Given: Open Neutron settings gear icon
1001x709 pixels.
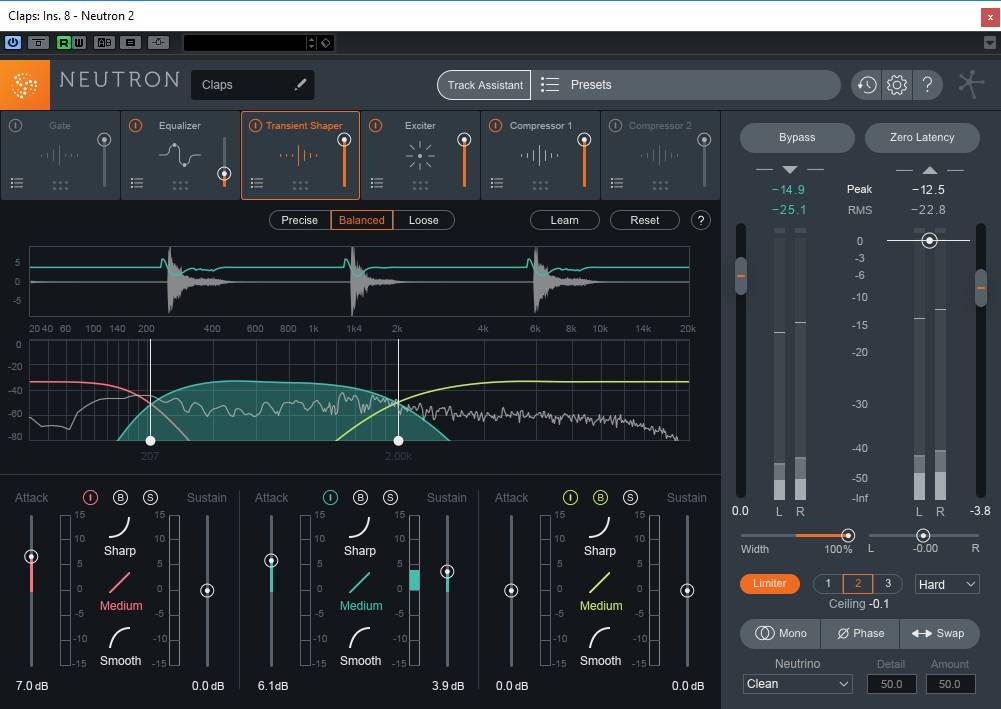Looking at the screenshot, I should (x=897, y=85).
